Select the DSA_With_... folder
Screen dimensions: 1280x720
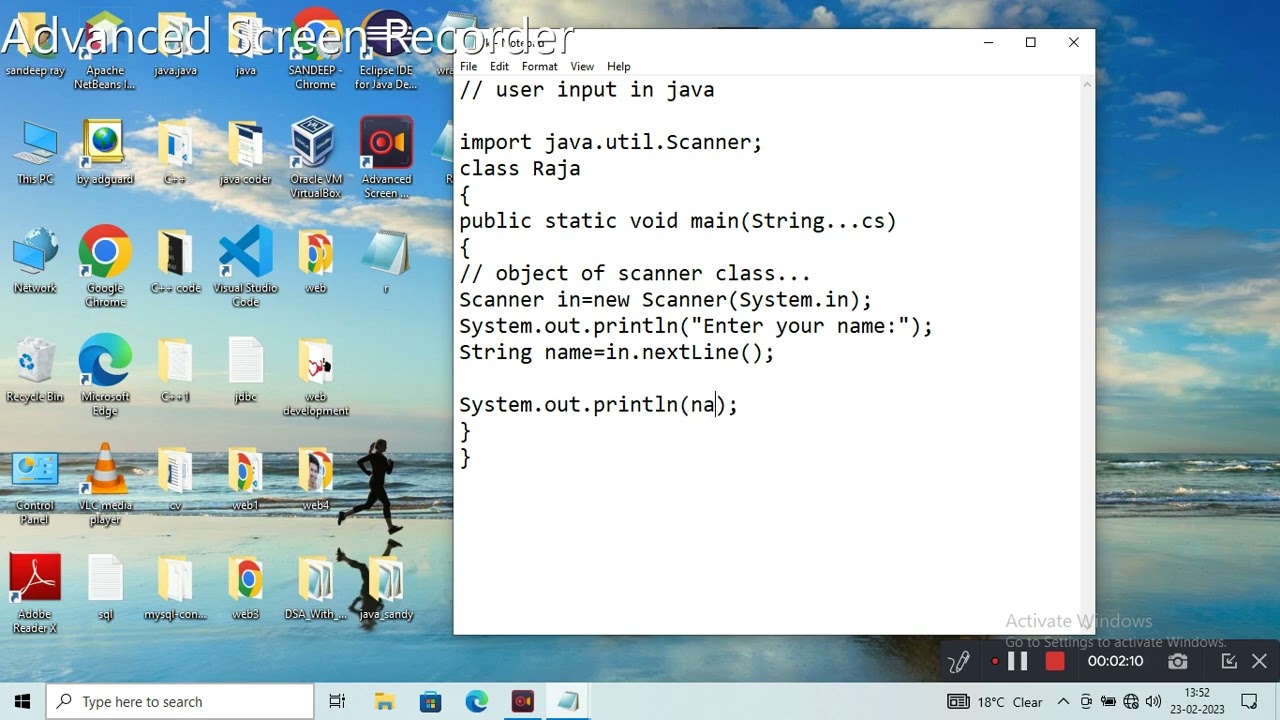[315, 588]
